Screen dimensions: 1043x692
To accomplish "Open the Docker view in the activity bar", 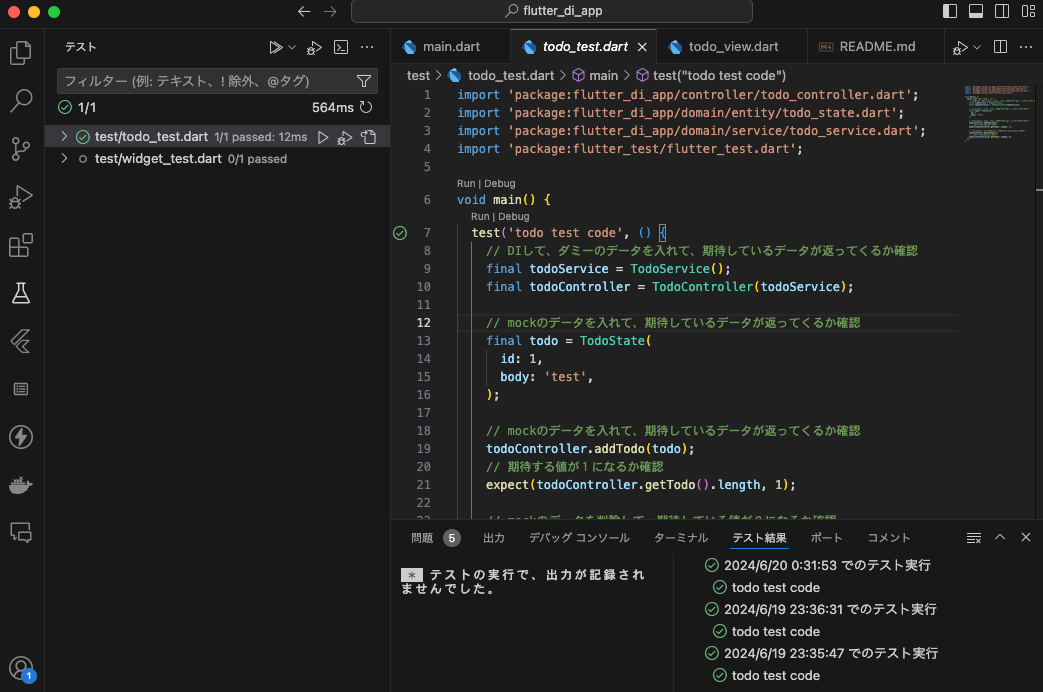I will 21,485.
